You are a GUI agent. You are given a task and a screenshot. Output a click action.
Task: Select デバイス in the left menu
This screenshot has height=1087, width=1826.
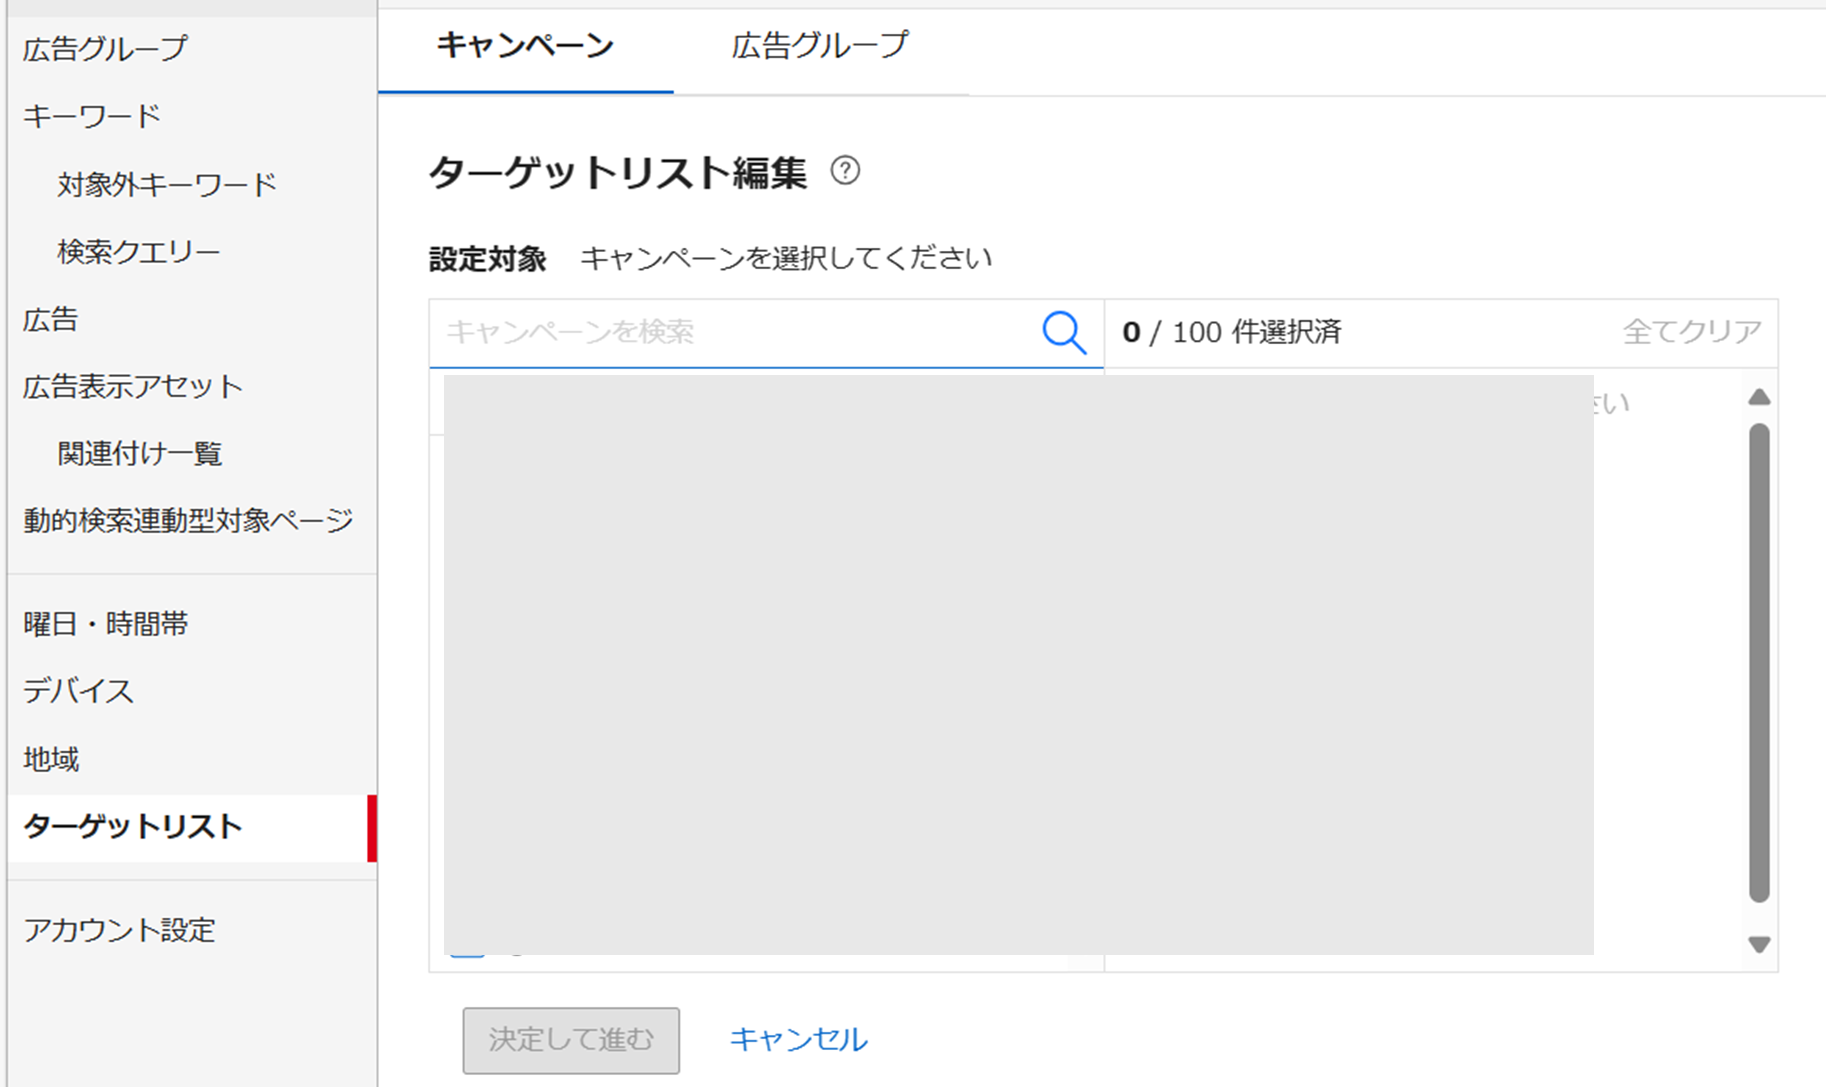click(78, 691)
